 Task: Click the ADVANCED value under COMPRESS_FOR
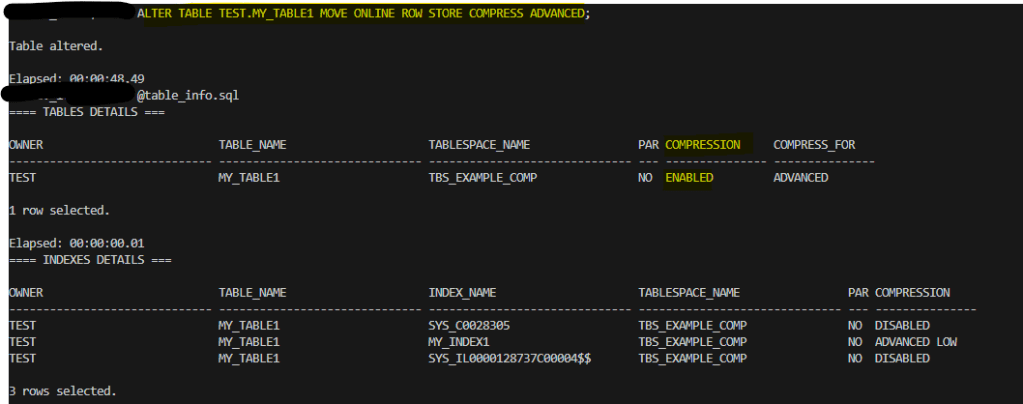coord(801,177)
